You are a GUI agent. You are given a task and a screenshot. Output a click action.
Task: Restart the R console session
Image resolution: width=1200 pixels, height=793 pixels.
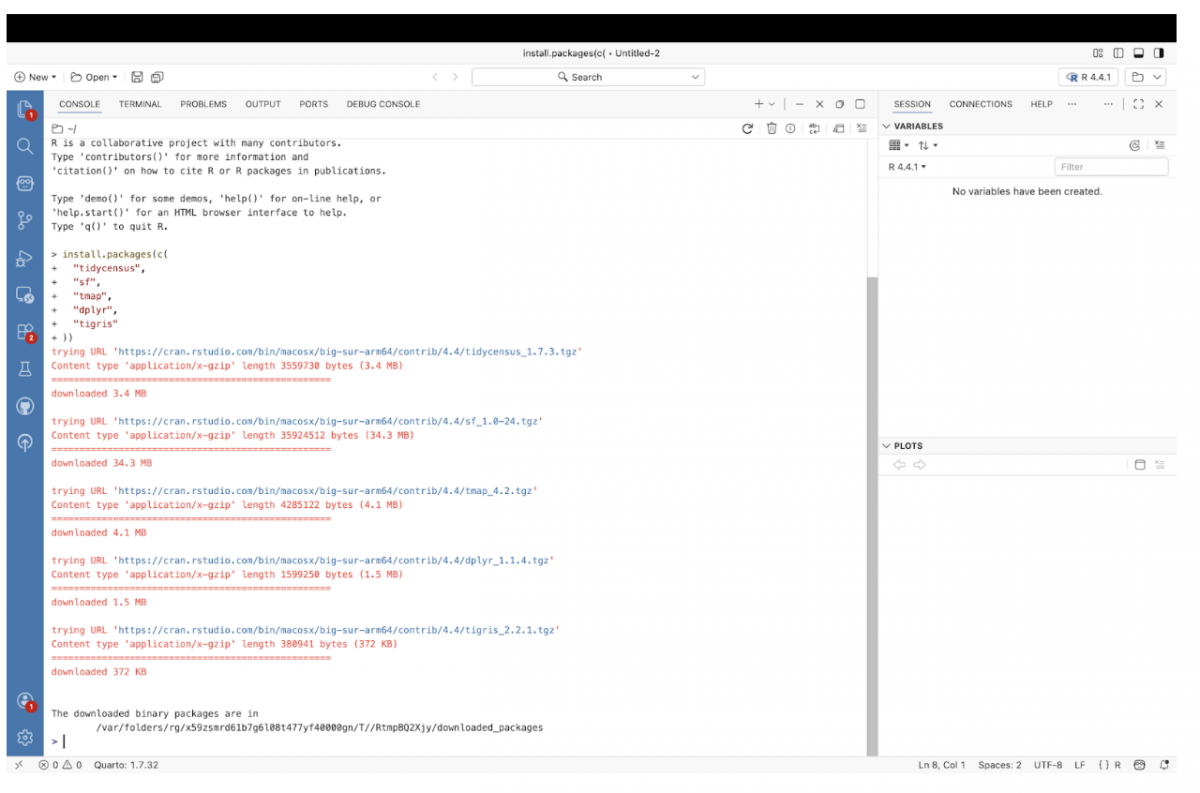pyautogui.click(x=747, y=128)
